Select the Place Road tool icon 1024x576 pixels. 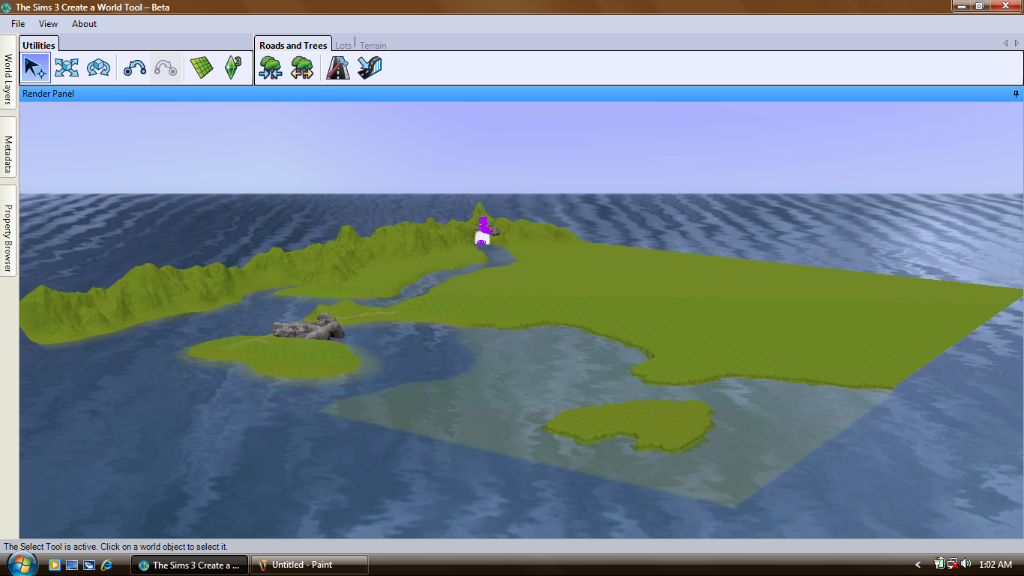(x=338, y=68)
